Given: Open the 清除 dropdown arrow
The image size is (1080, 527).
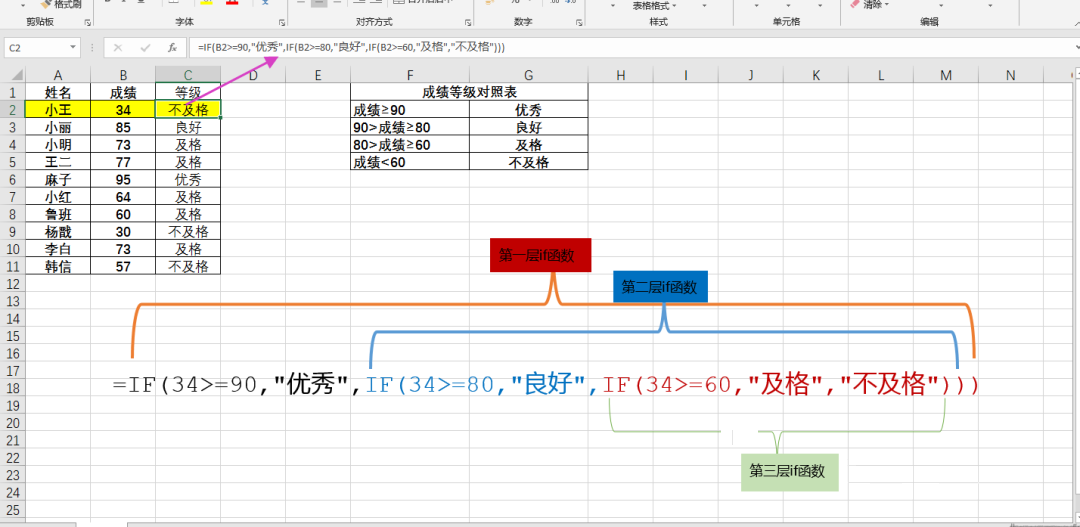Looking at the screenshot, I should pyautogui.click(x=886, y=5).
